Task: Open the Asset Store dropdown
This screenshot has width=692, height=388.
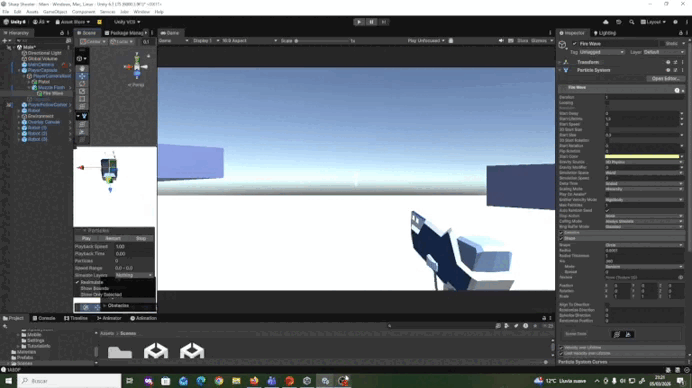Action: pyautogui.click(x=72, y=22)
